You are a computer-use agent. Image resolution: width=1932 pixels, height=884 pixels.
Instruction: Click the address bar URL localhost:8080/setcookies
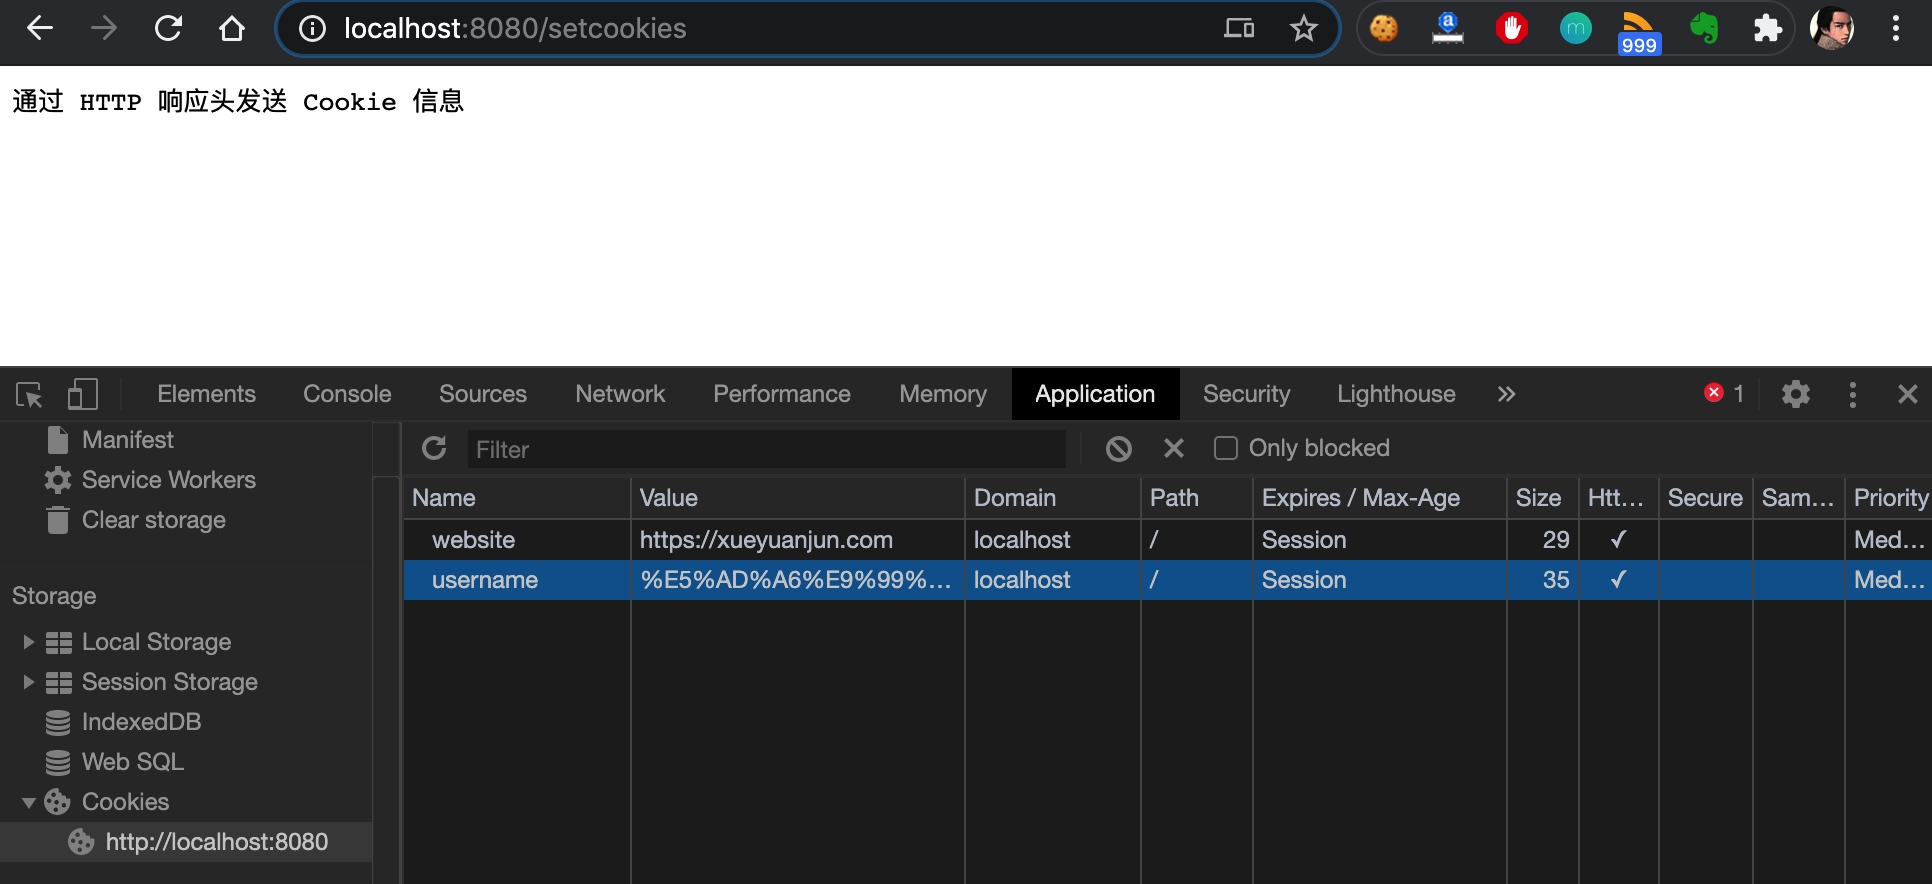(x=515, y=28)
